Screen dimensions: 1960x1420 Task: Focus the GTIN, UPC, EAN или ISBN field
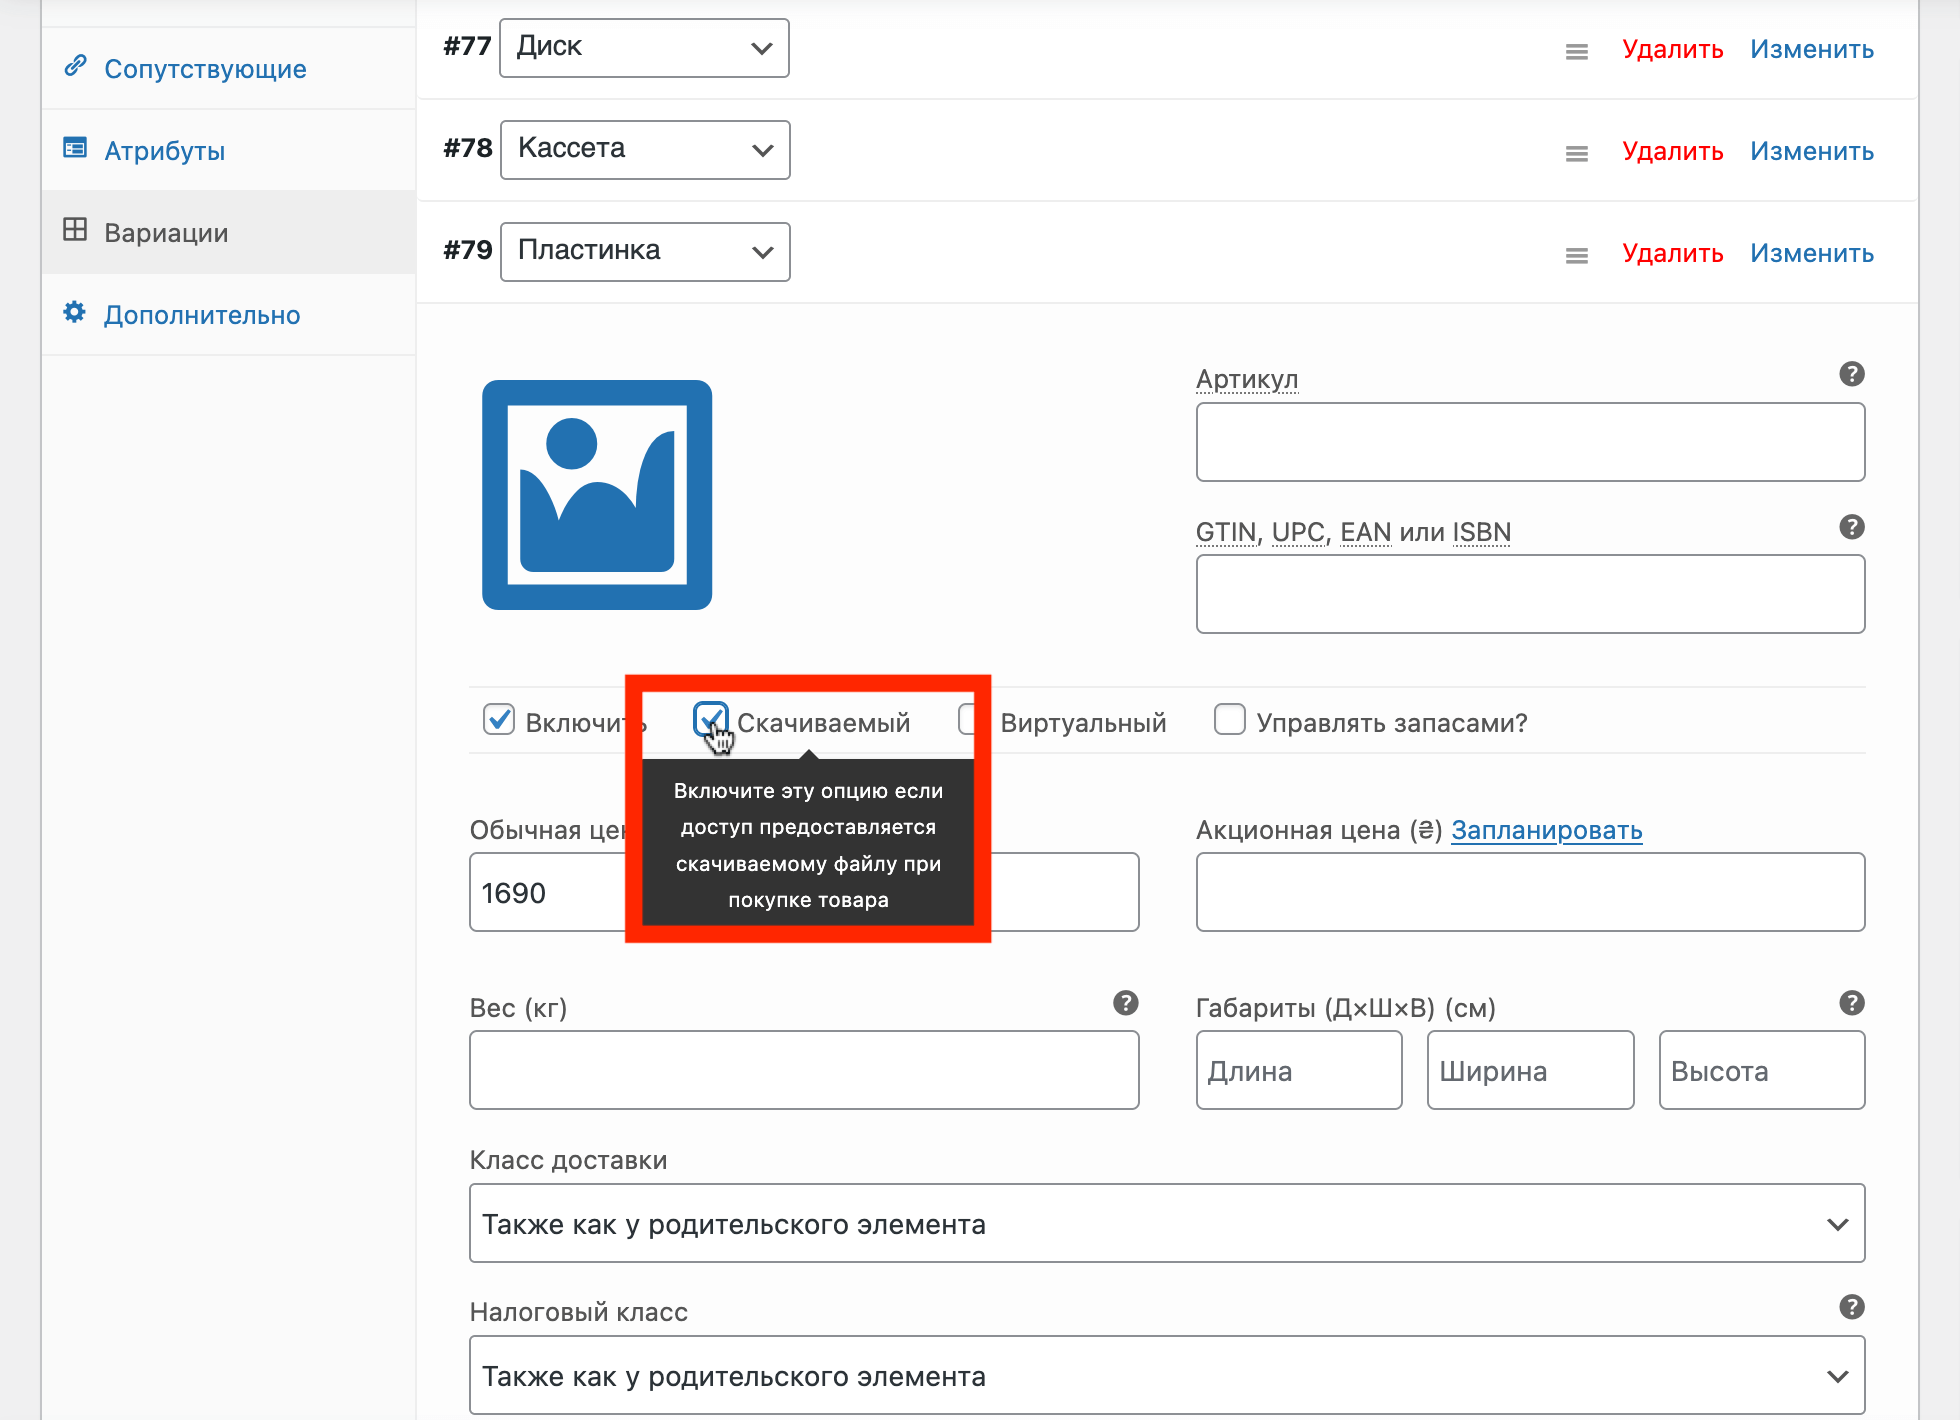click(x=1530, y=594)
